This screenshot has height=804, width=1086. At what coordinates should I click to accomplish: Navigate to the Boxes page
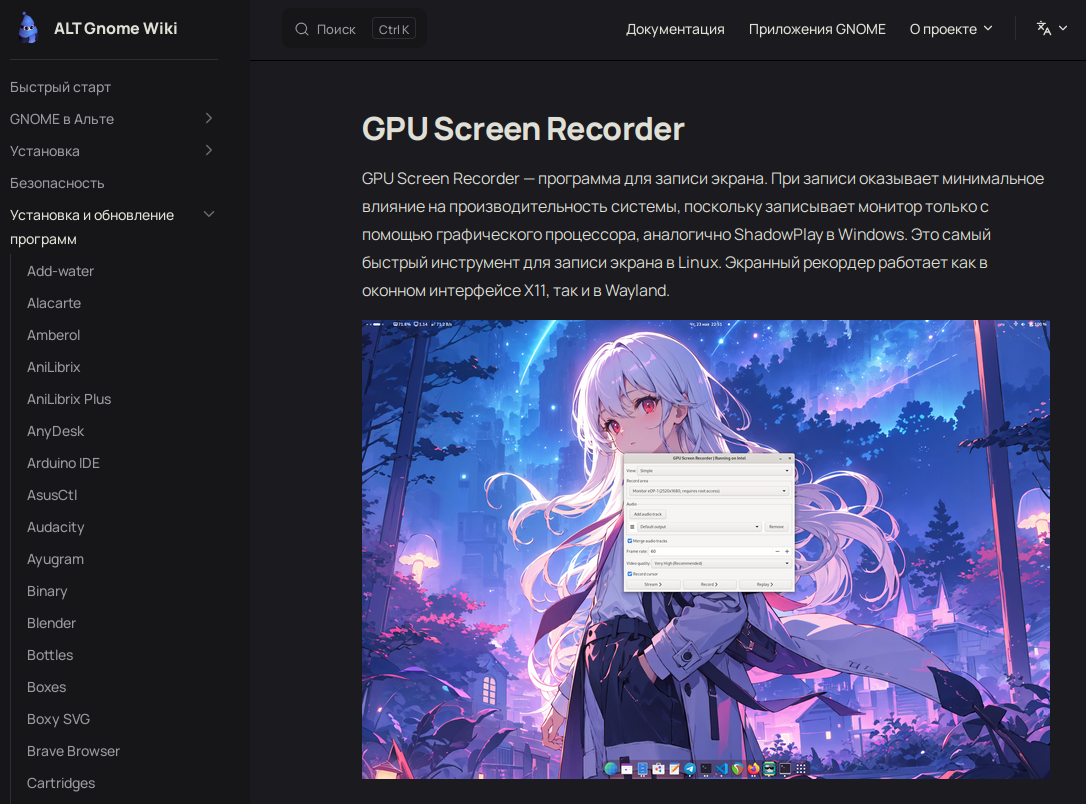(x=46, y=687)
